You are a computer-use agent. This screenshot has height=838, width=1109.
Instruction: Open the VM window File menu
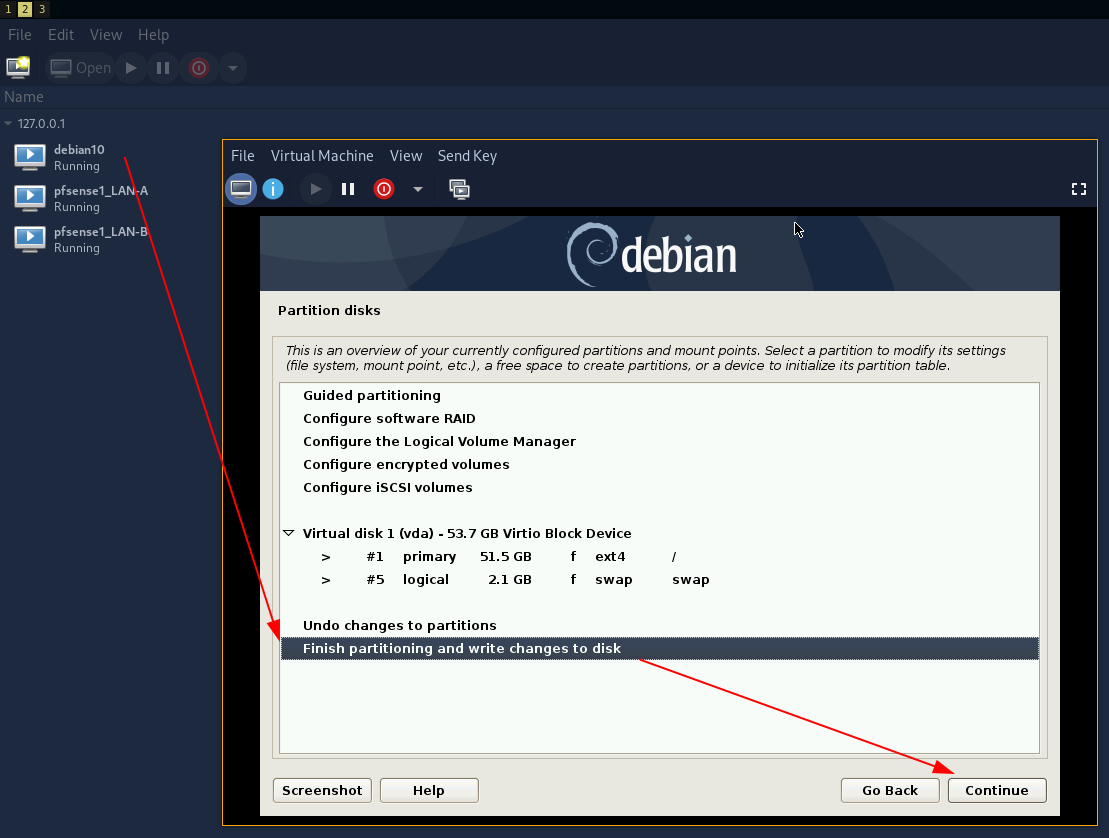coord(243,156)
